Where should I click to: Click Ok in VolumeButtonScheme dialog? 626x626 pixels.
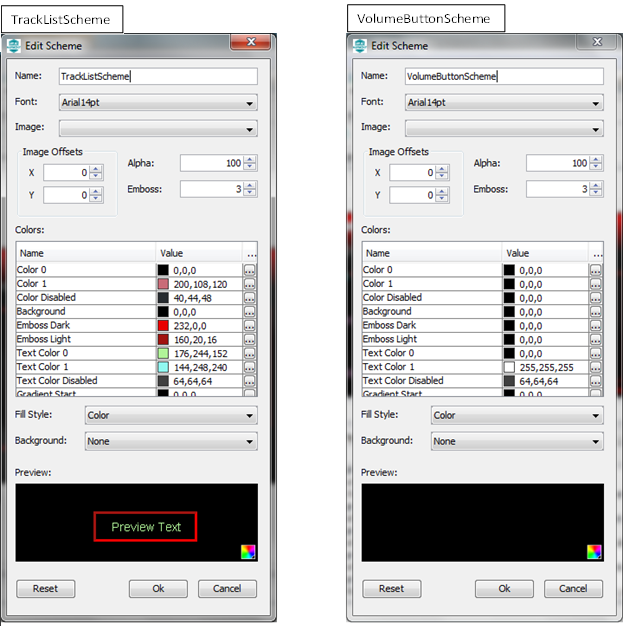coord(504,589)
